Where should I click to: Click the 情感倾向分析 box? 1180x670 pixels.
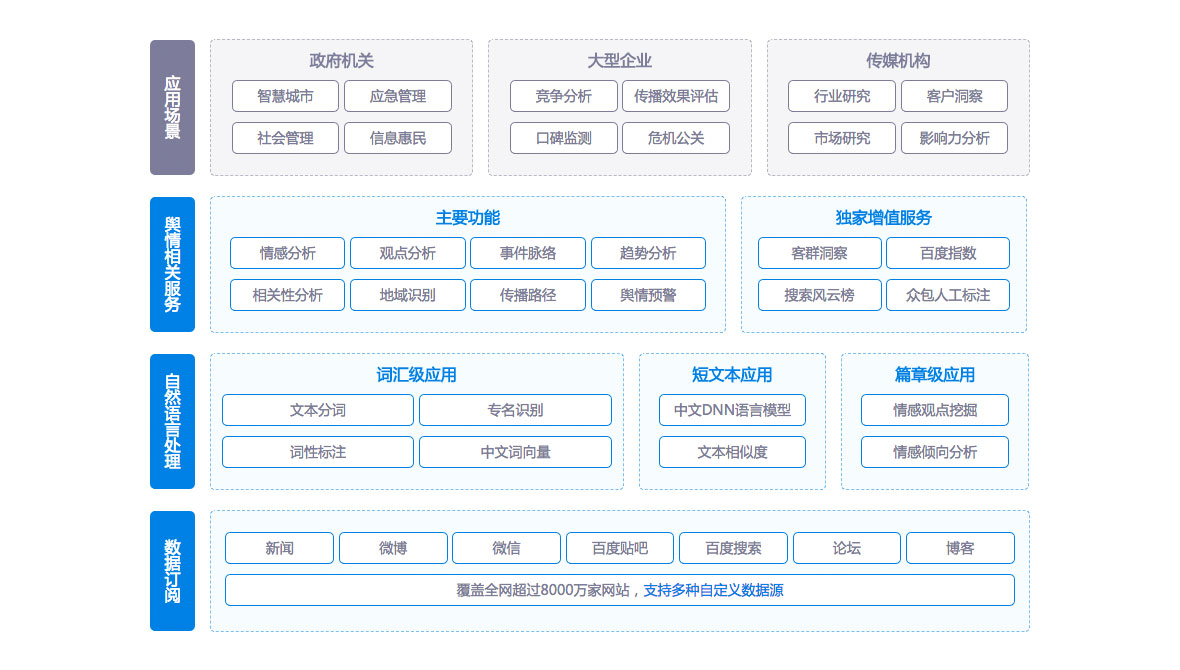934,452
